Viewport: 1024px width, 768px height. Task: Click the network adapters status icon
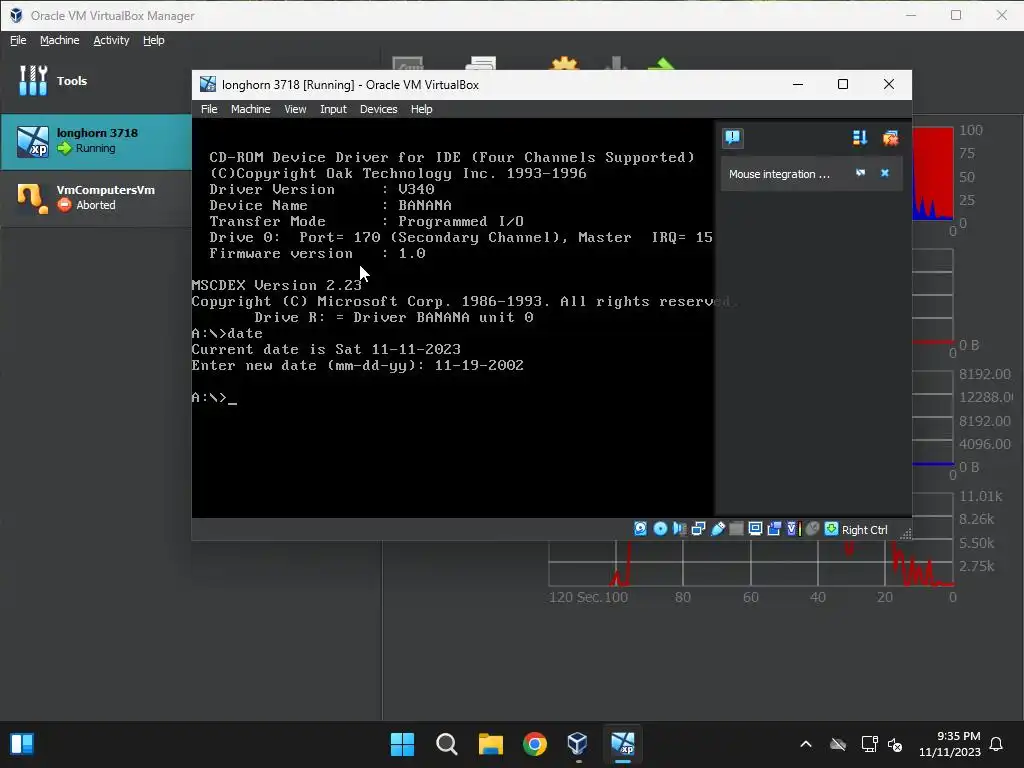point(698,528)
